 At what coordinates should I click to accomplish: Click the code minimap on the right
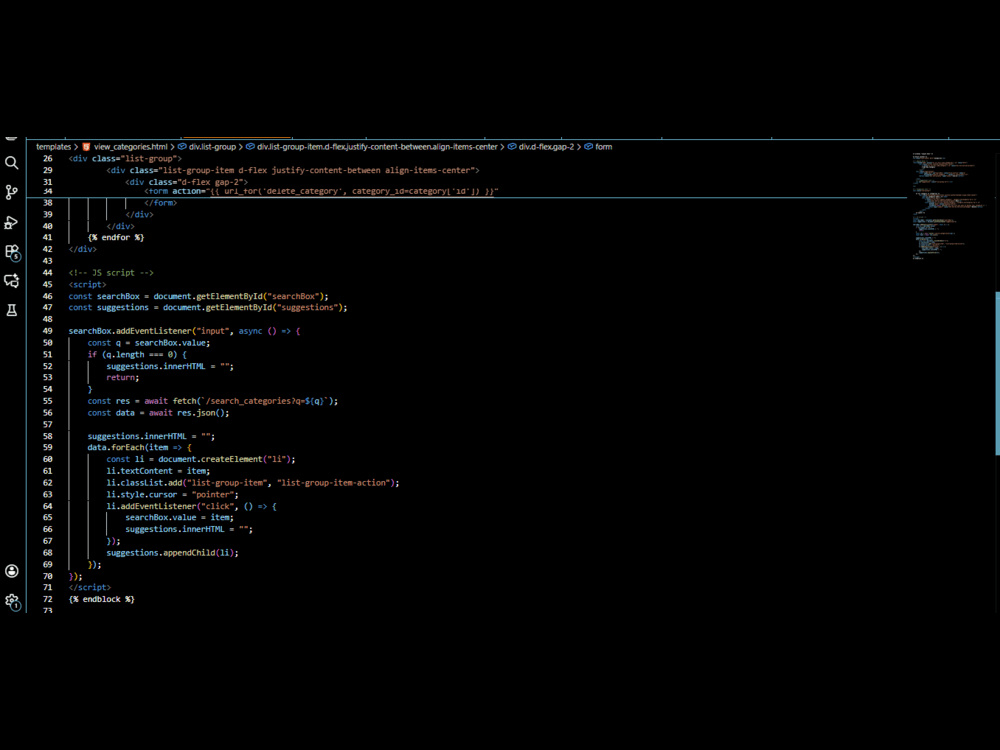(950, 205)
